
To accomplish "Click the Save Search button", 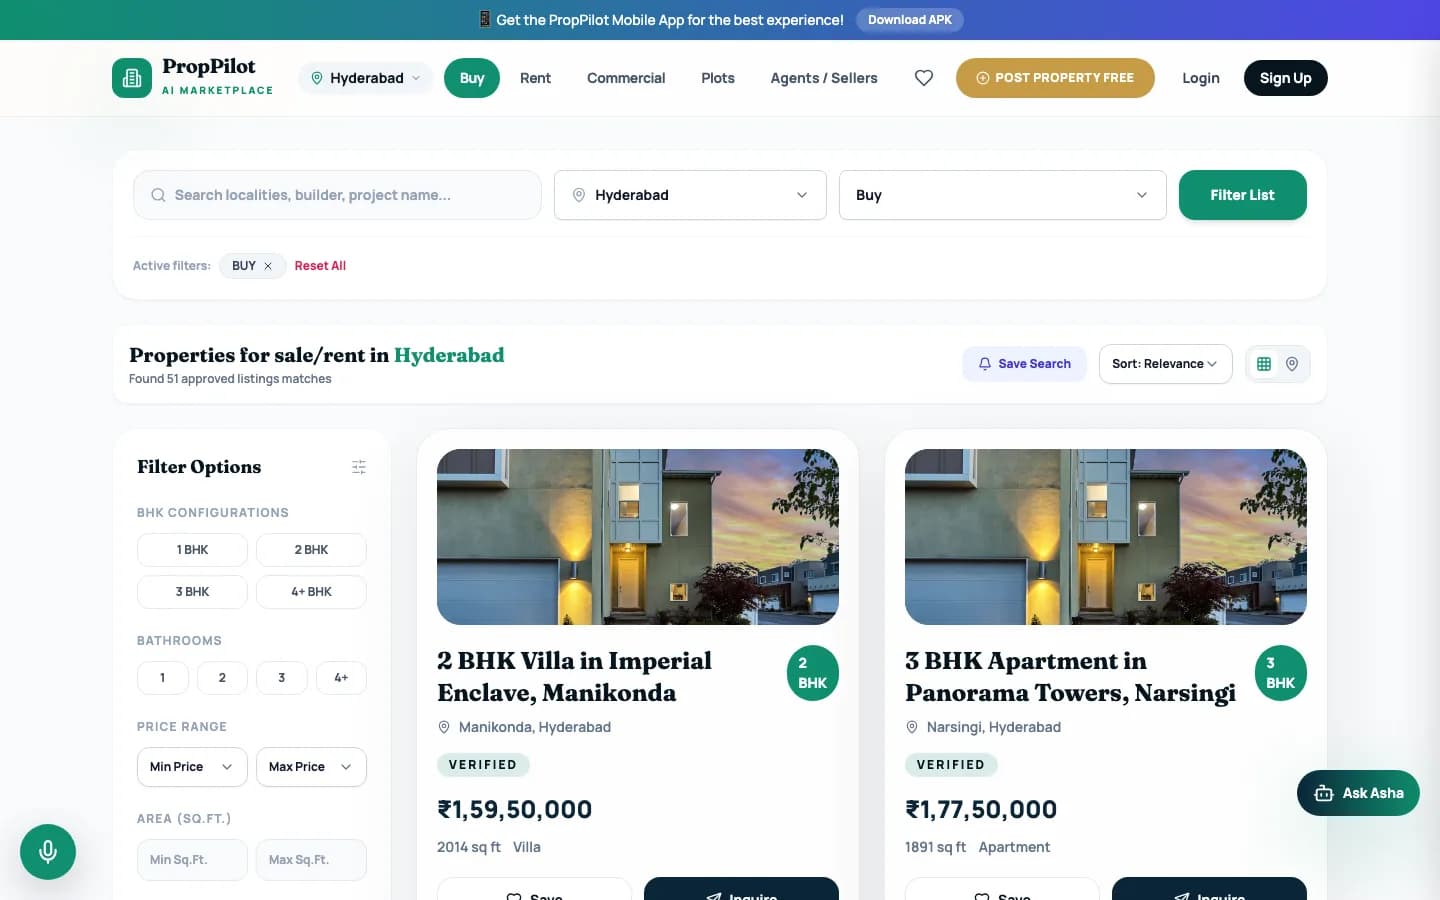I will pos(1024,364).
